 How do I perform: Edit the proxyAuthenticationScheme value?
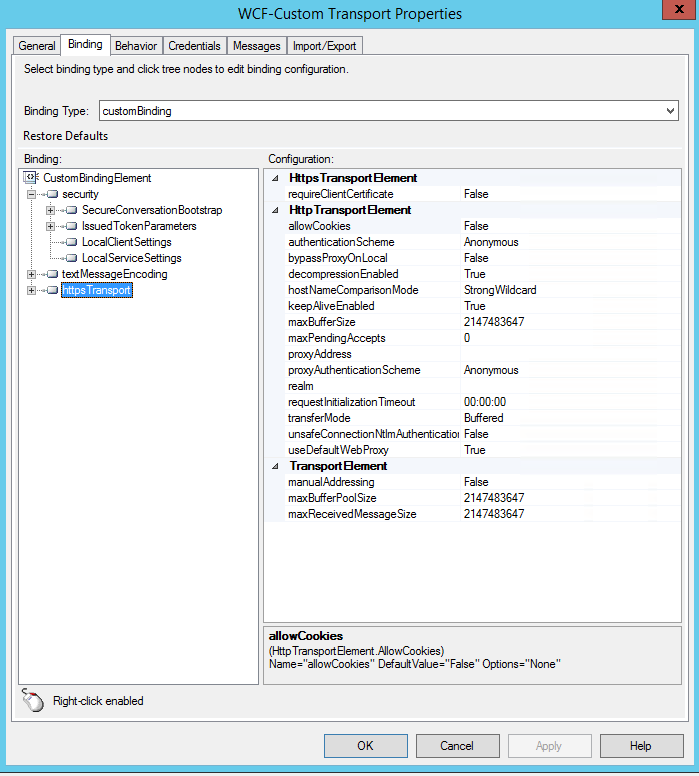click(x=570, y=370)
